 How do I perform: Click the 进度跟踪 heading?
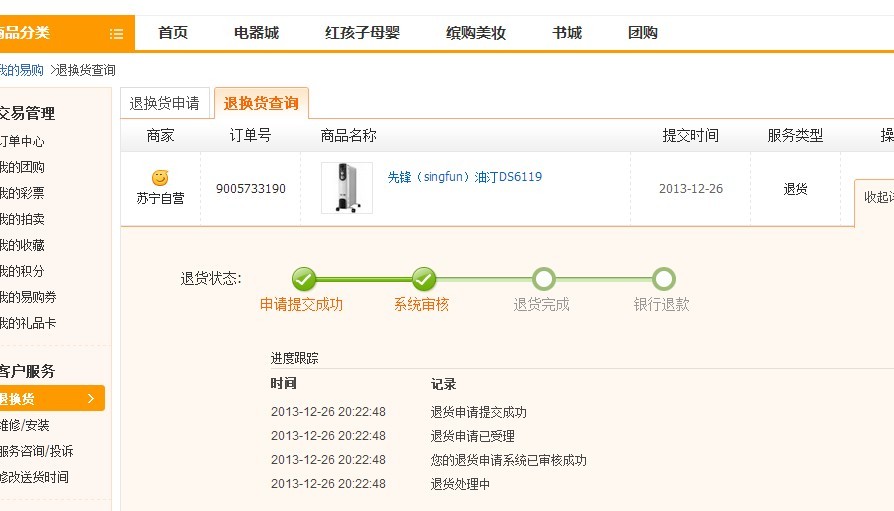[294, 358]
